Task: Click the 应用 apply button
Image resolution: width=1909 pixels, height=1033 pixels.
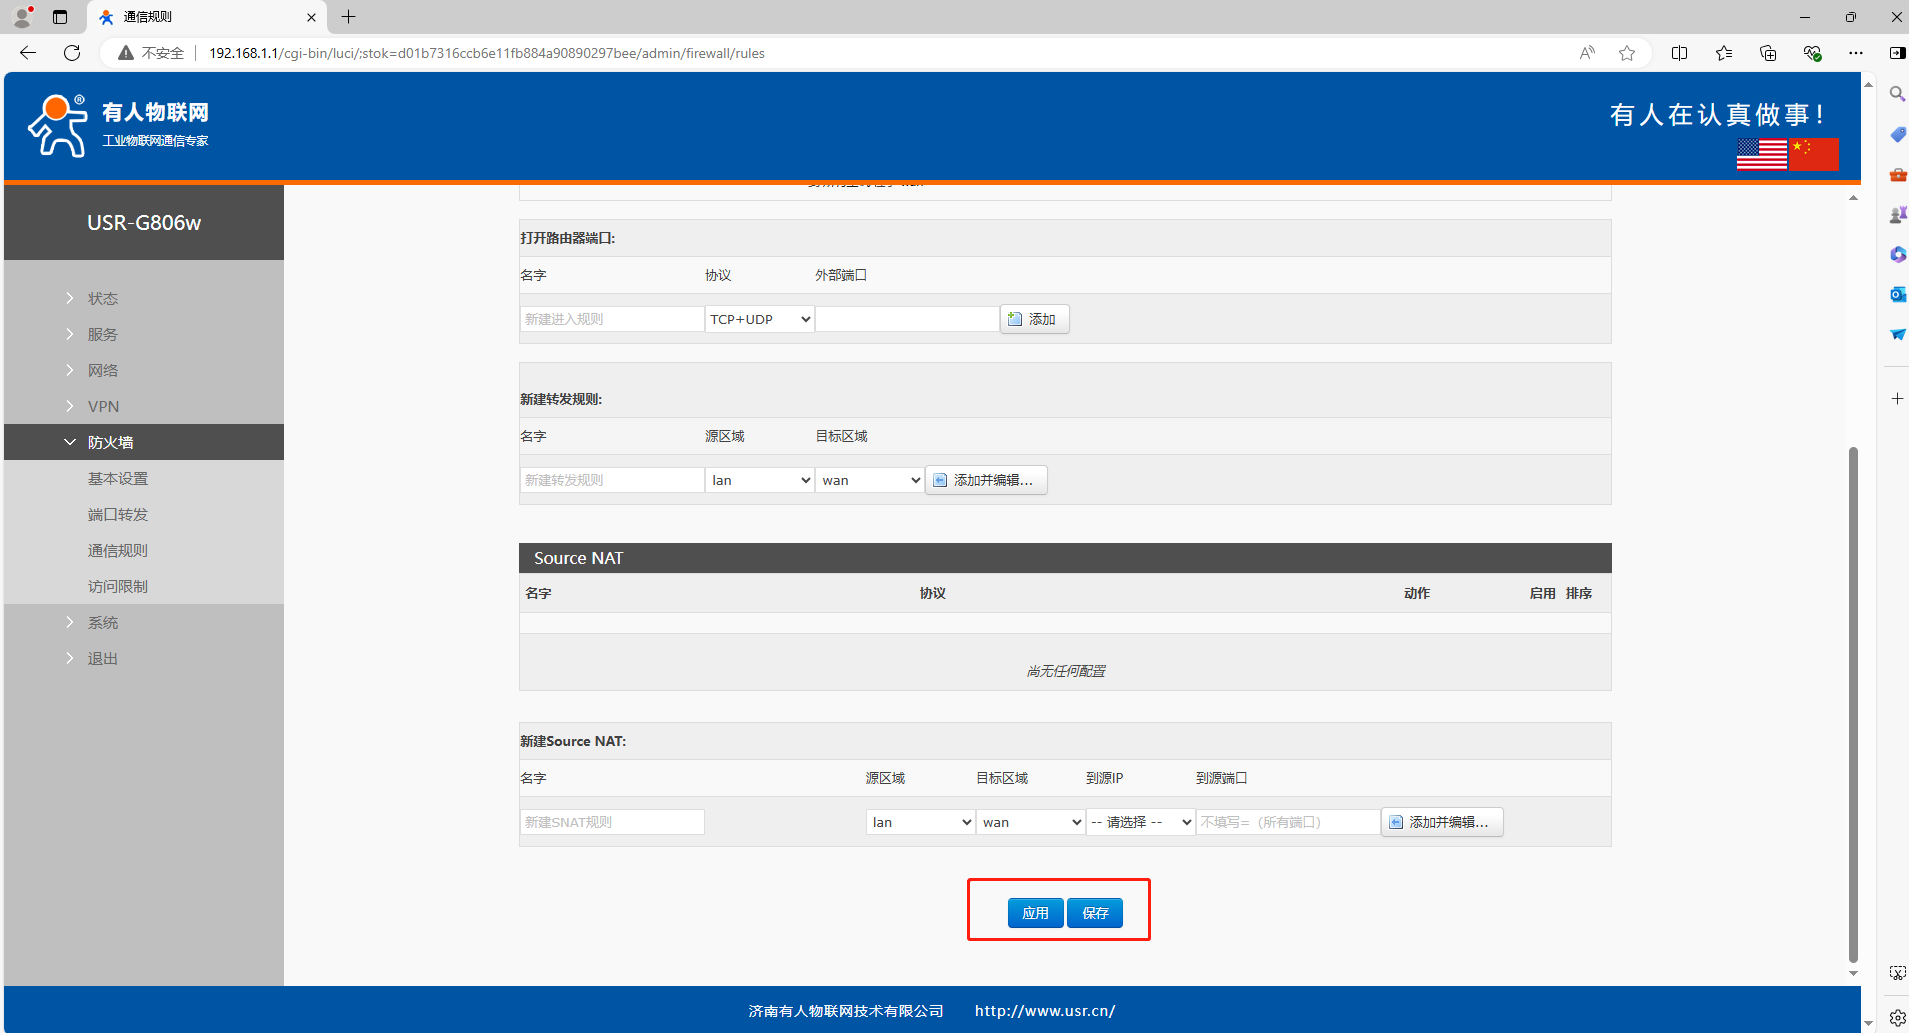Action: [x=1035, y=913]
